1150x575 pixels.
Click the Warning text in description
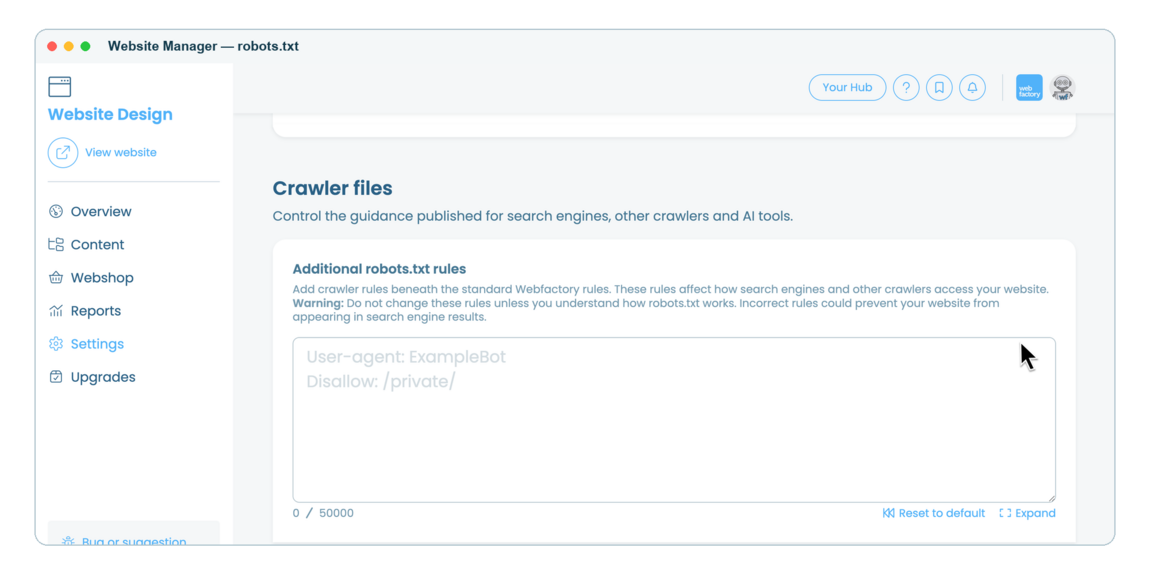[318, 303]
